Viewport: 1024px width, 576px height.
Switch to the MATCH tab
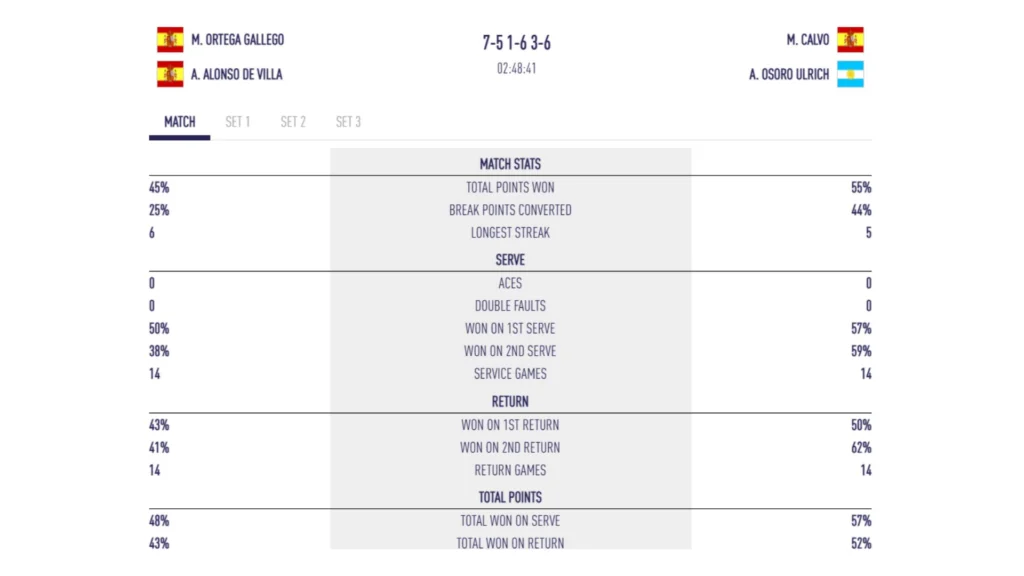point(180,122)
